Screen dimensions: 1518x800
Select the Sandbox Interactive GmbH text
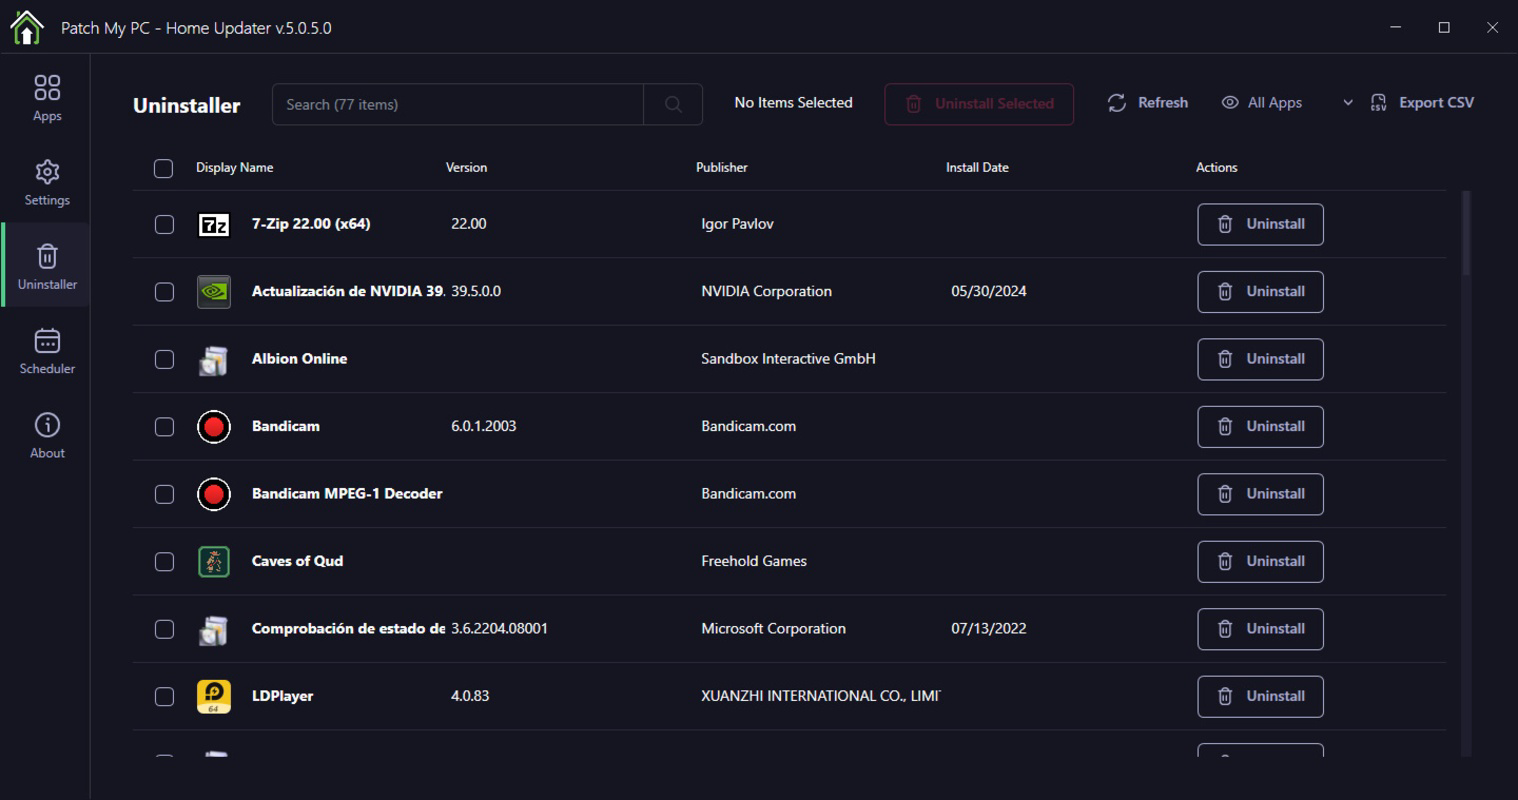click(788, 359)
